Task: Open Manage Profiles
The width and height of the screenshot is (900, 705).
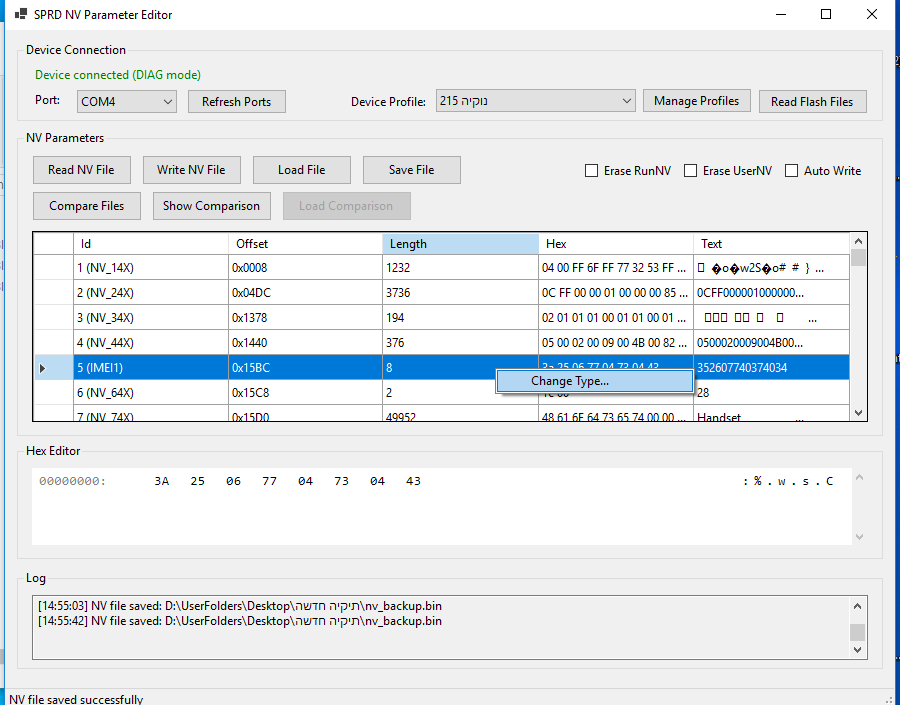Action: (696, 101)
